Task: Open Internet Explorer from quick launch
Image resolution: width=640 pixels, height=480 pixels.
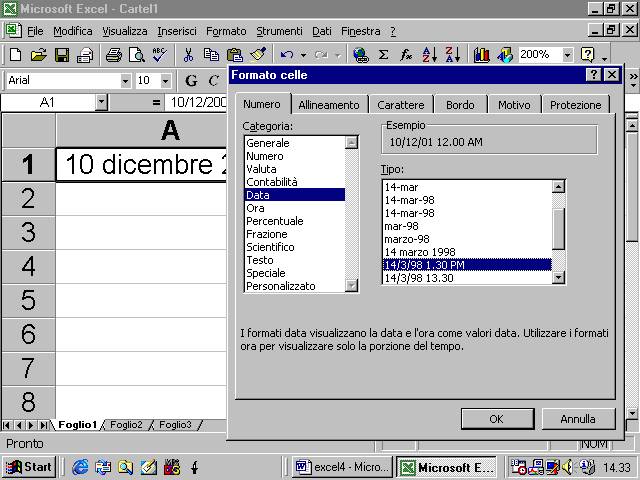Action: pos(80,467)
